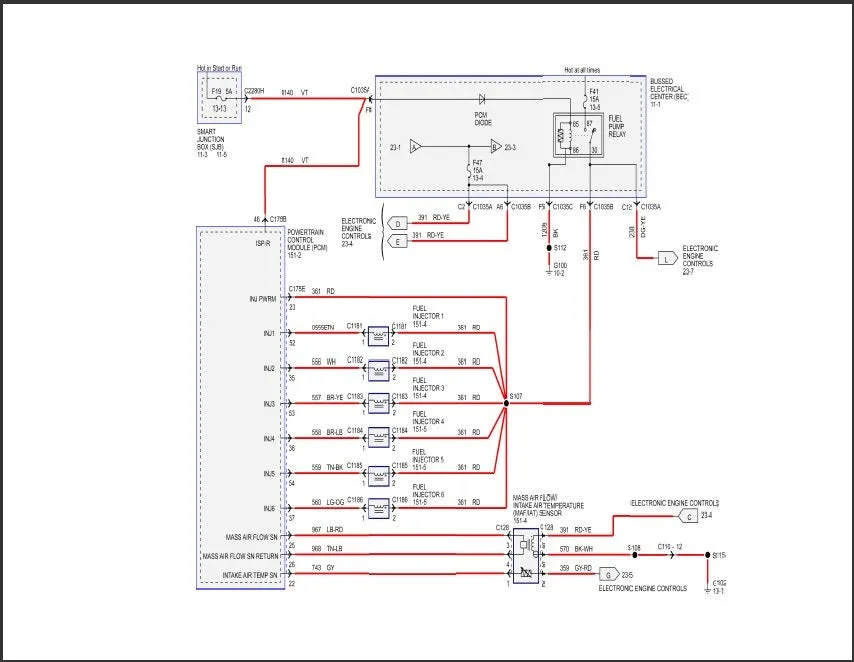Click the '557 BR-YE' wire label
The width and height of the screenshot is (854, 662).
[327, 398]
